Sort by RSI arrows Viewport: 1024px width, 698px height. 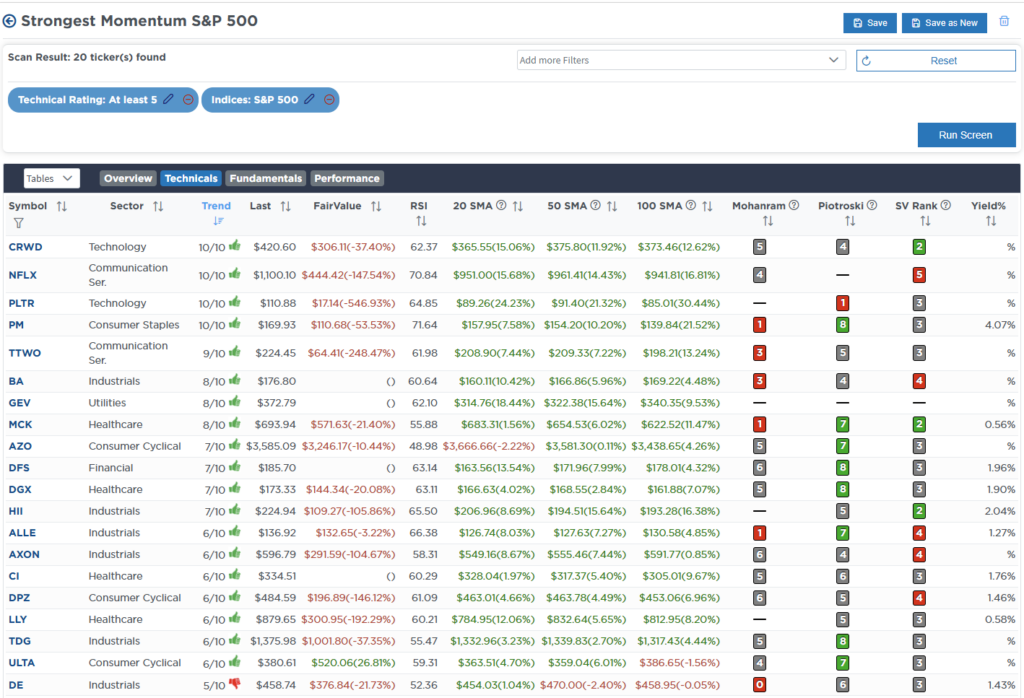click(421, 221)
